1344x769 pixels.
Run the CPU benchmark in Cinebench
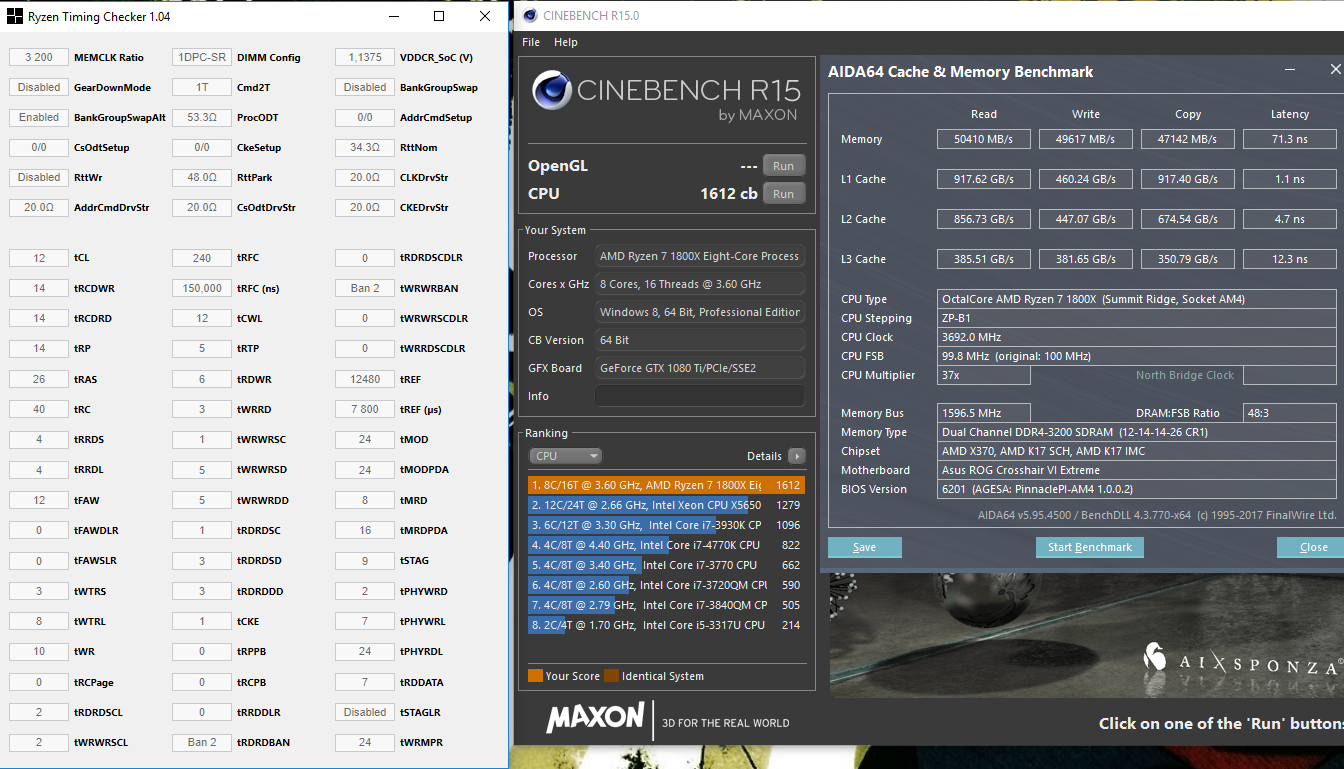pos(784,194)
